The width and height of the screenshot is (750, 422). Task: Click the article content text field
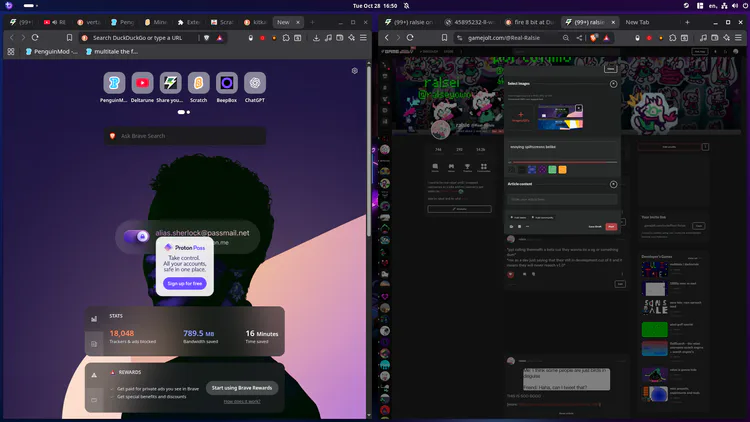[x=562, y=200]
